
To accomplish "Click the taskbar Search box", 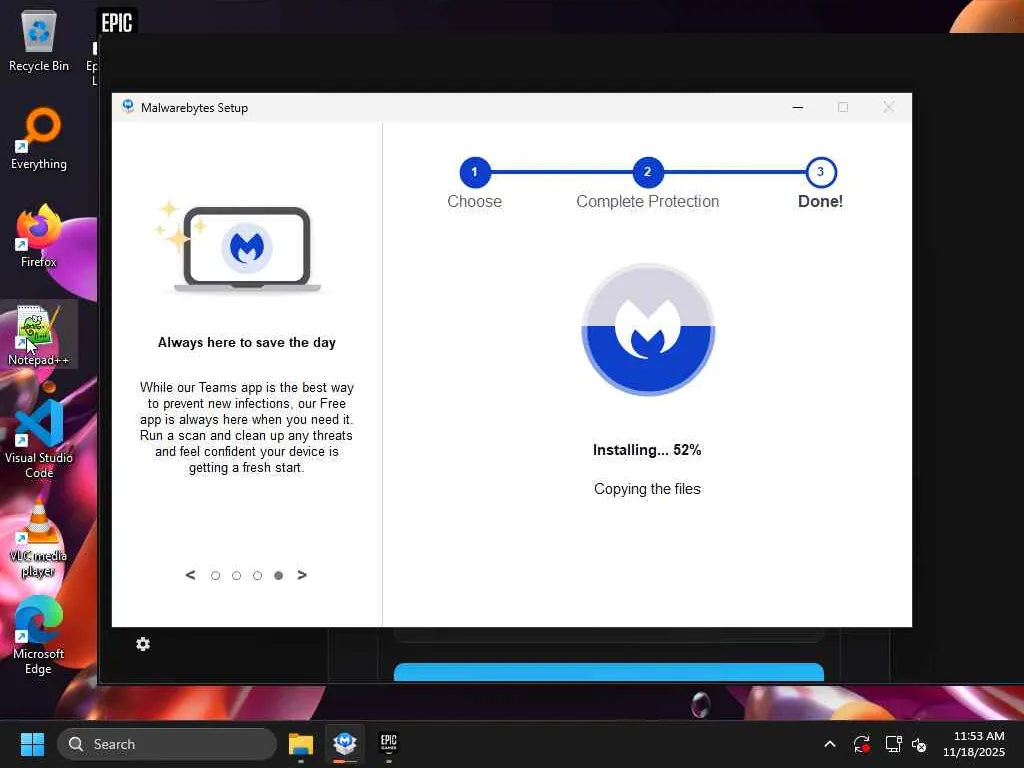I will pos(167,744).
